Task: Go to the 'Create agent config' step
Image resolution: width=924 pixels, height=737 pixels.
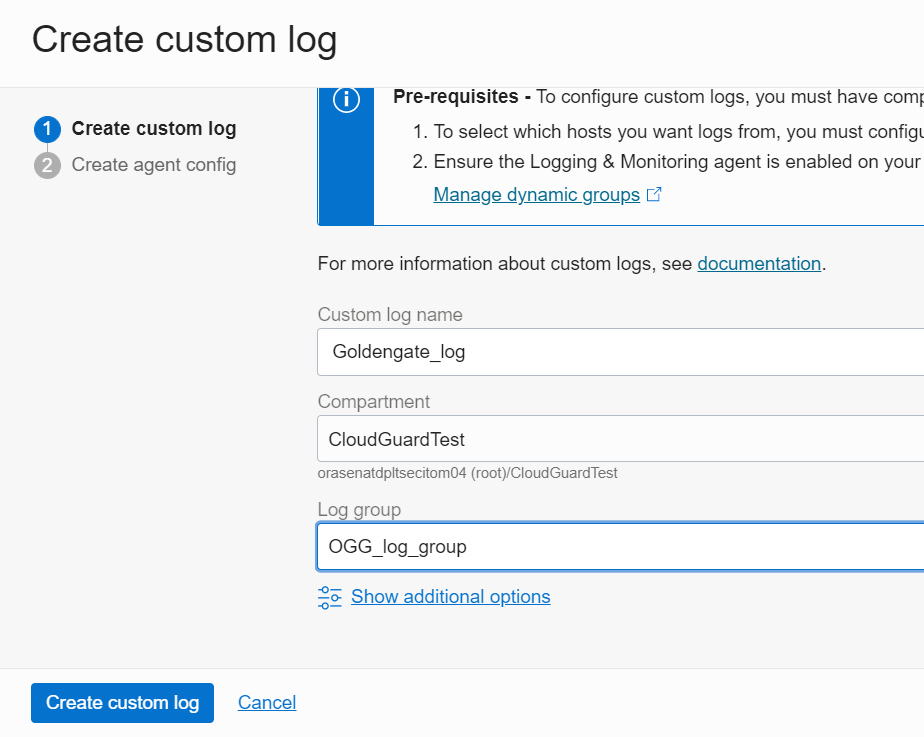Action: coord(154,165)
